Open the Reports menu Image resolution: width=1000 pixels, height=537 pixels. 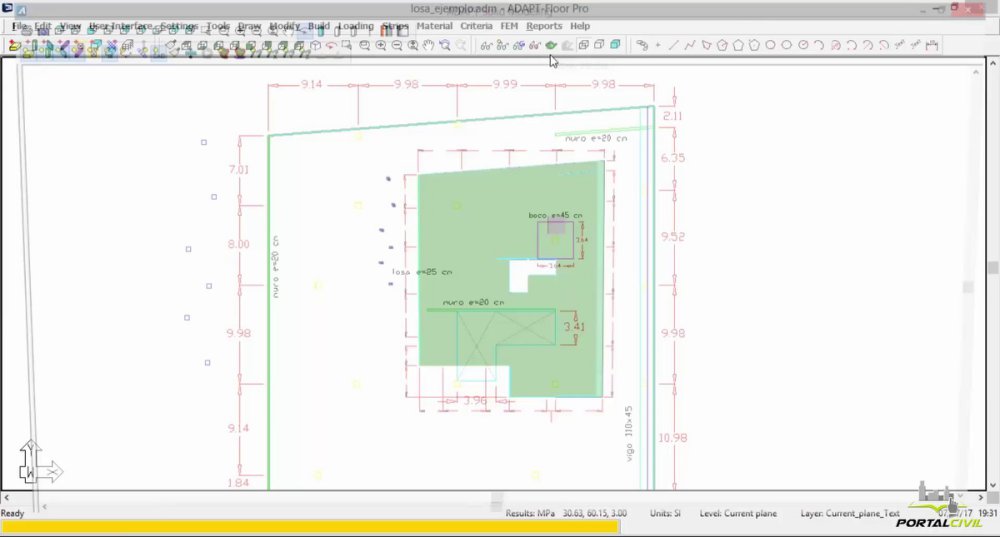[544, 26]
